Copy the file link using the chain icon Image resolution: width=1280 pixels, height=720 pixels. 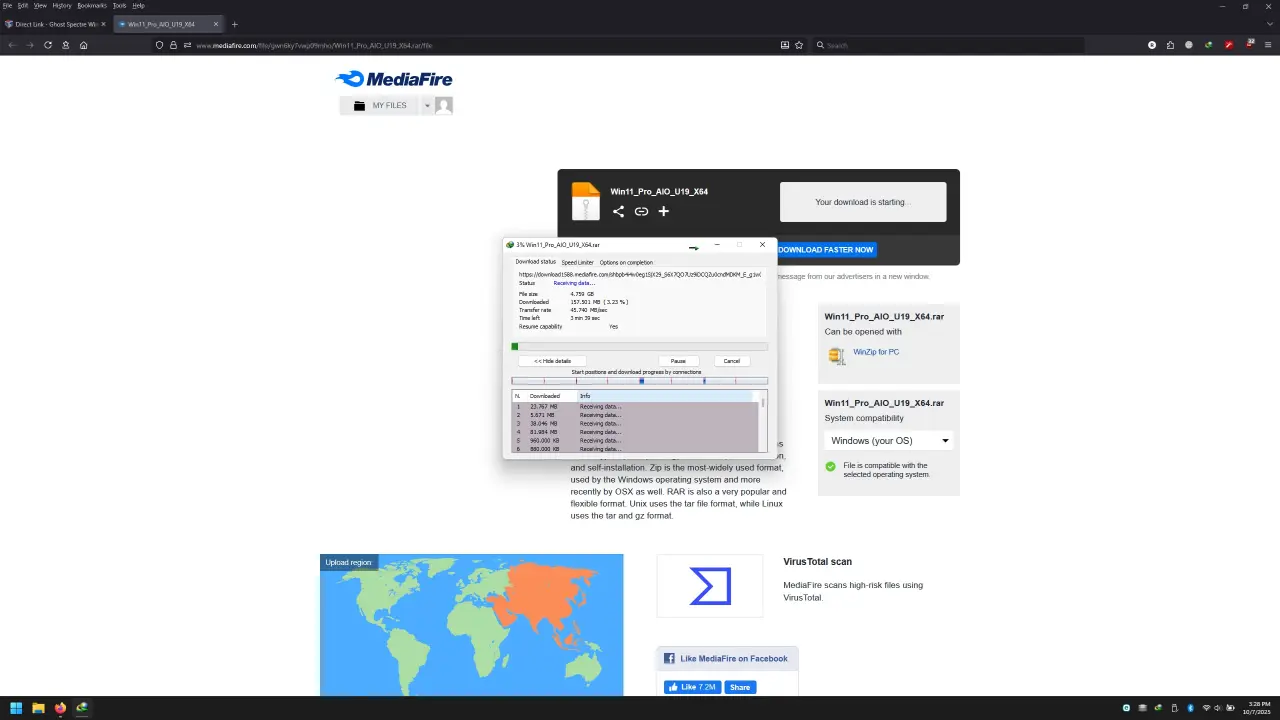click(x=641, y=211)
